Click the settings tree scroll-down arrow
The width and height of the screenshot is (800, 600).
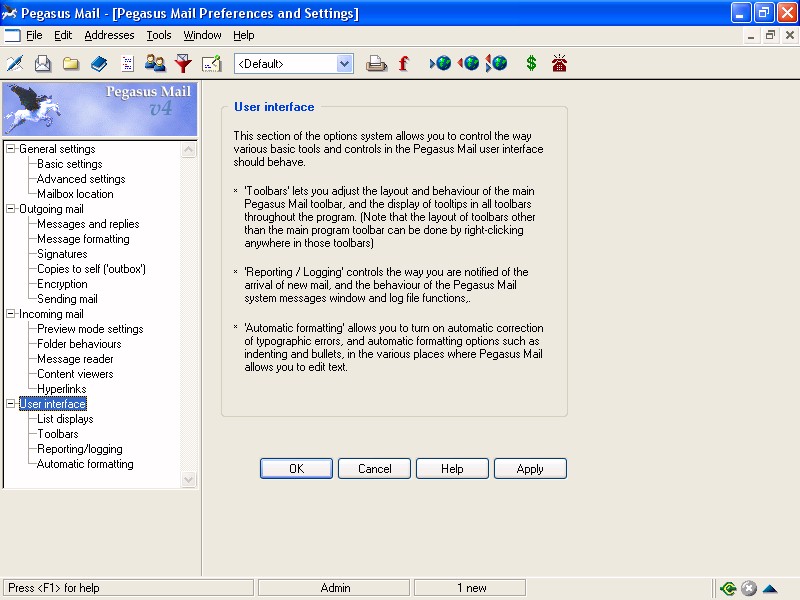pyautogui.click(x=188, y=479)
